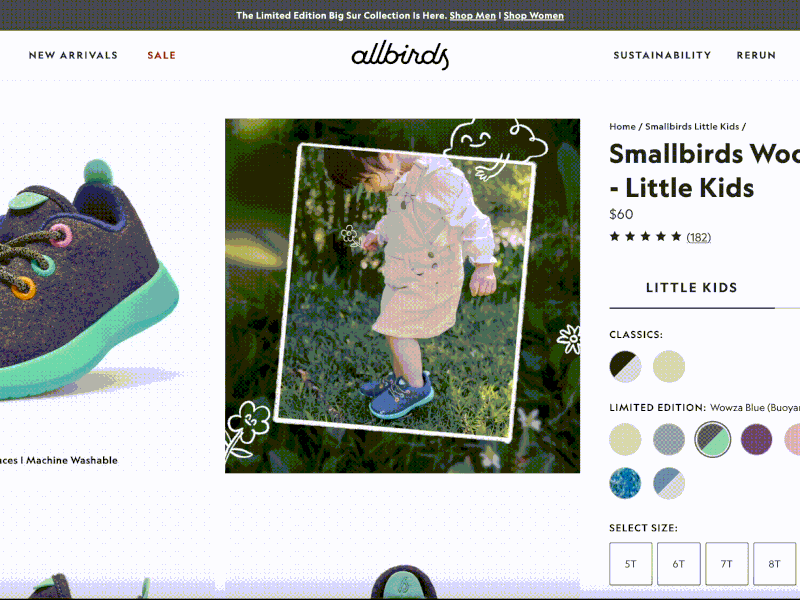Open the Sale menu item
This screenshot has width=800, height=600.
(x=161, y=55)
